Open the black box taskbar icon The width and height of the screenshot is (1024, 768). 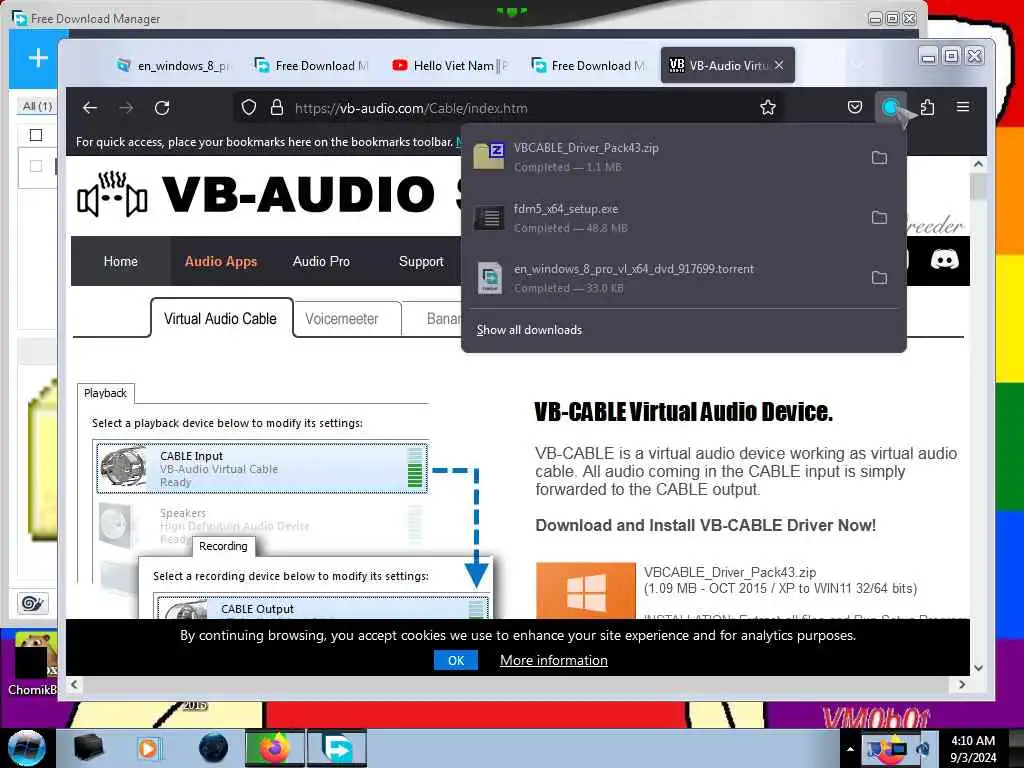pos(88,748)
